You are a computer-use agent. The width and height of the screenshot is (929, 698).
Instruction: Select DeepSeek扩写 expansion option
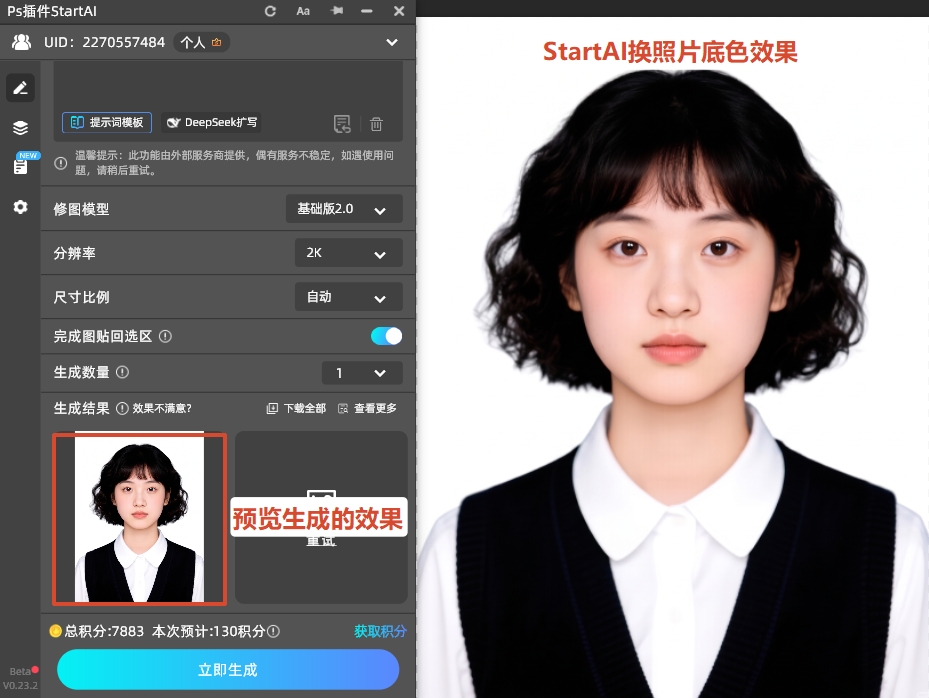[x=211, y=123]
